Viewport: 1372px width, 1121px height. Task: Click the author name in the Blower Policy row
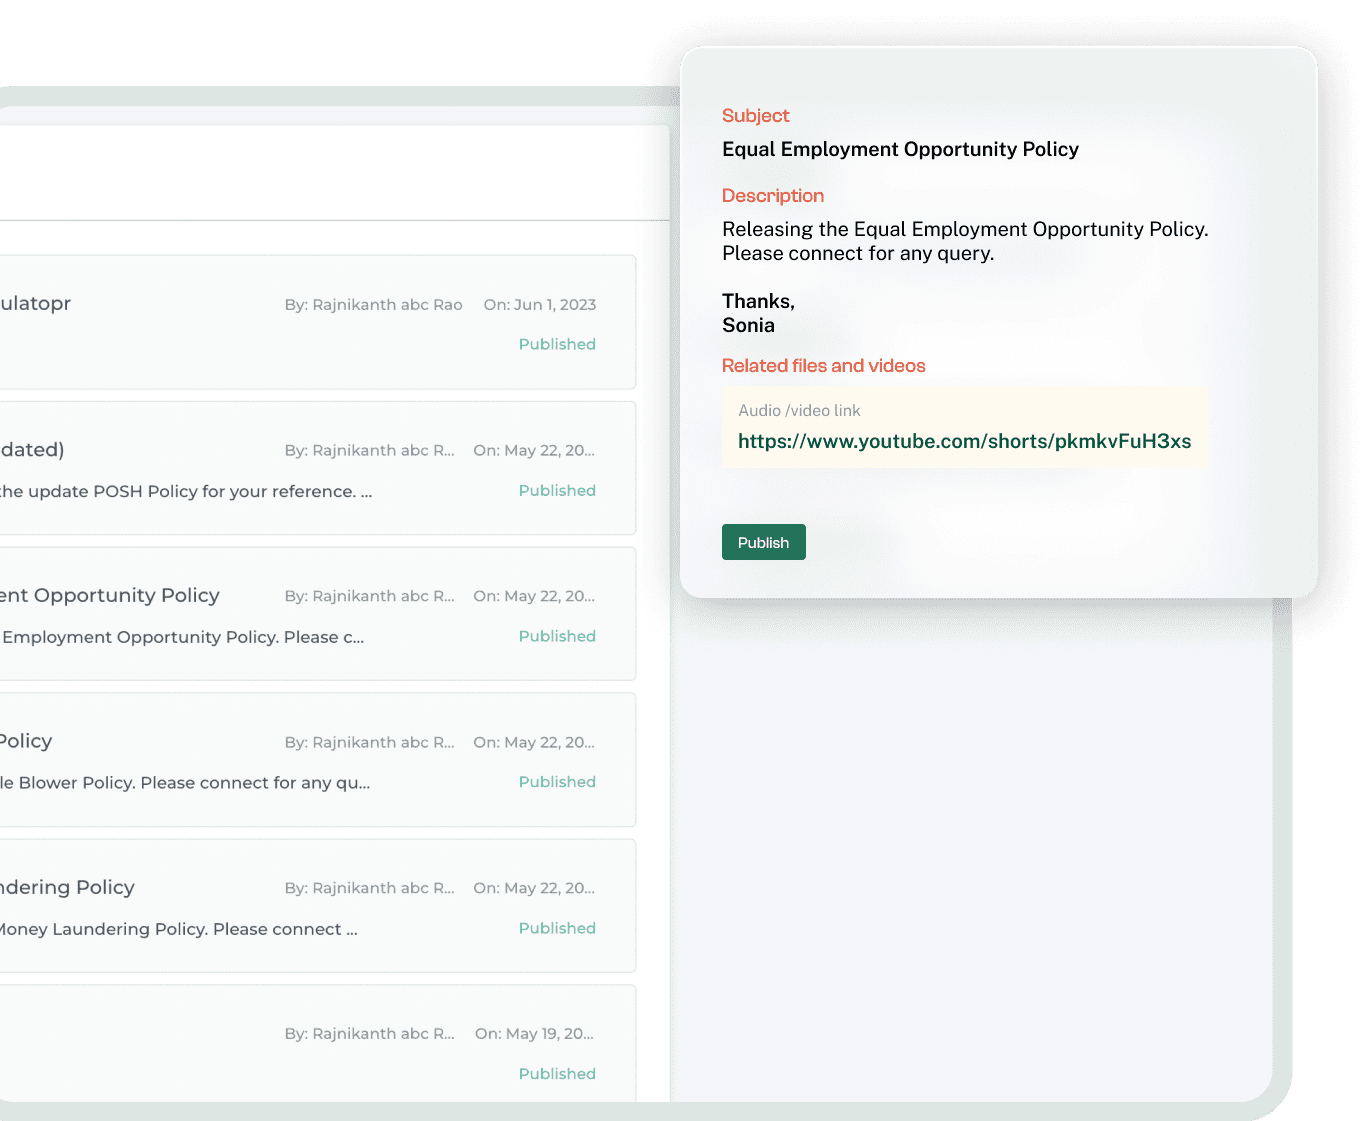[x=369, y=742]
